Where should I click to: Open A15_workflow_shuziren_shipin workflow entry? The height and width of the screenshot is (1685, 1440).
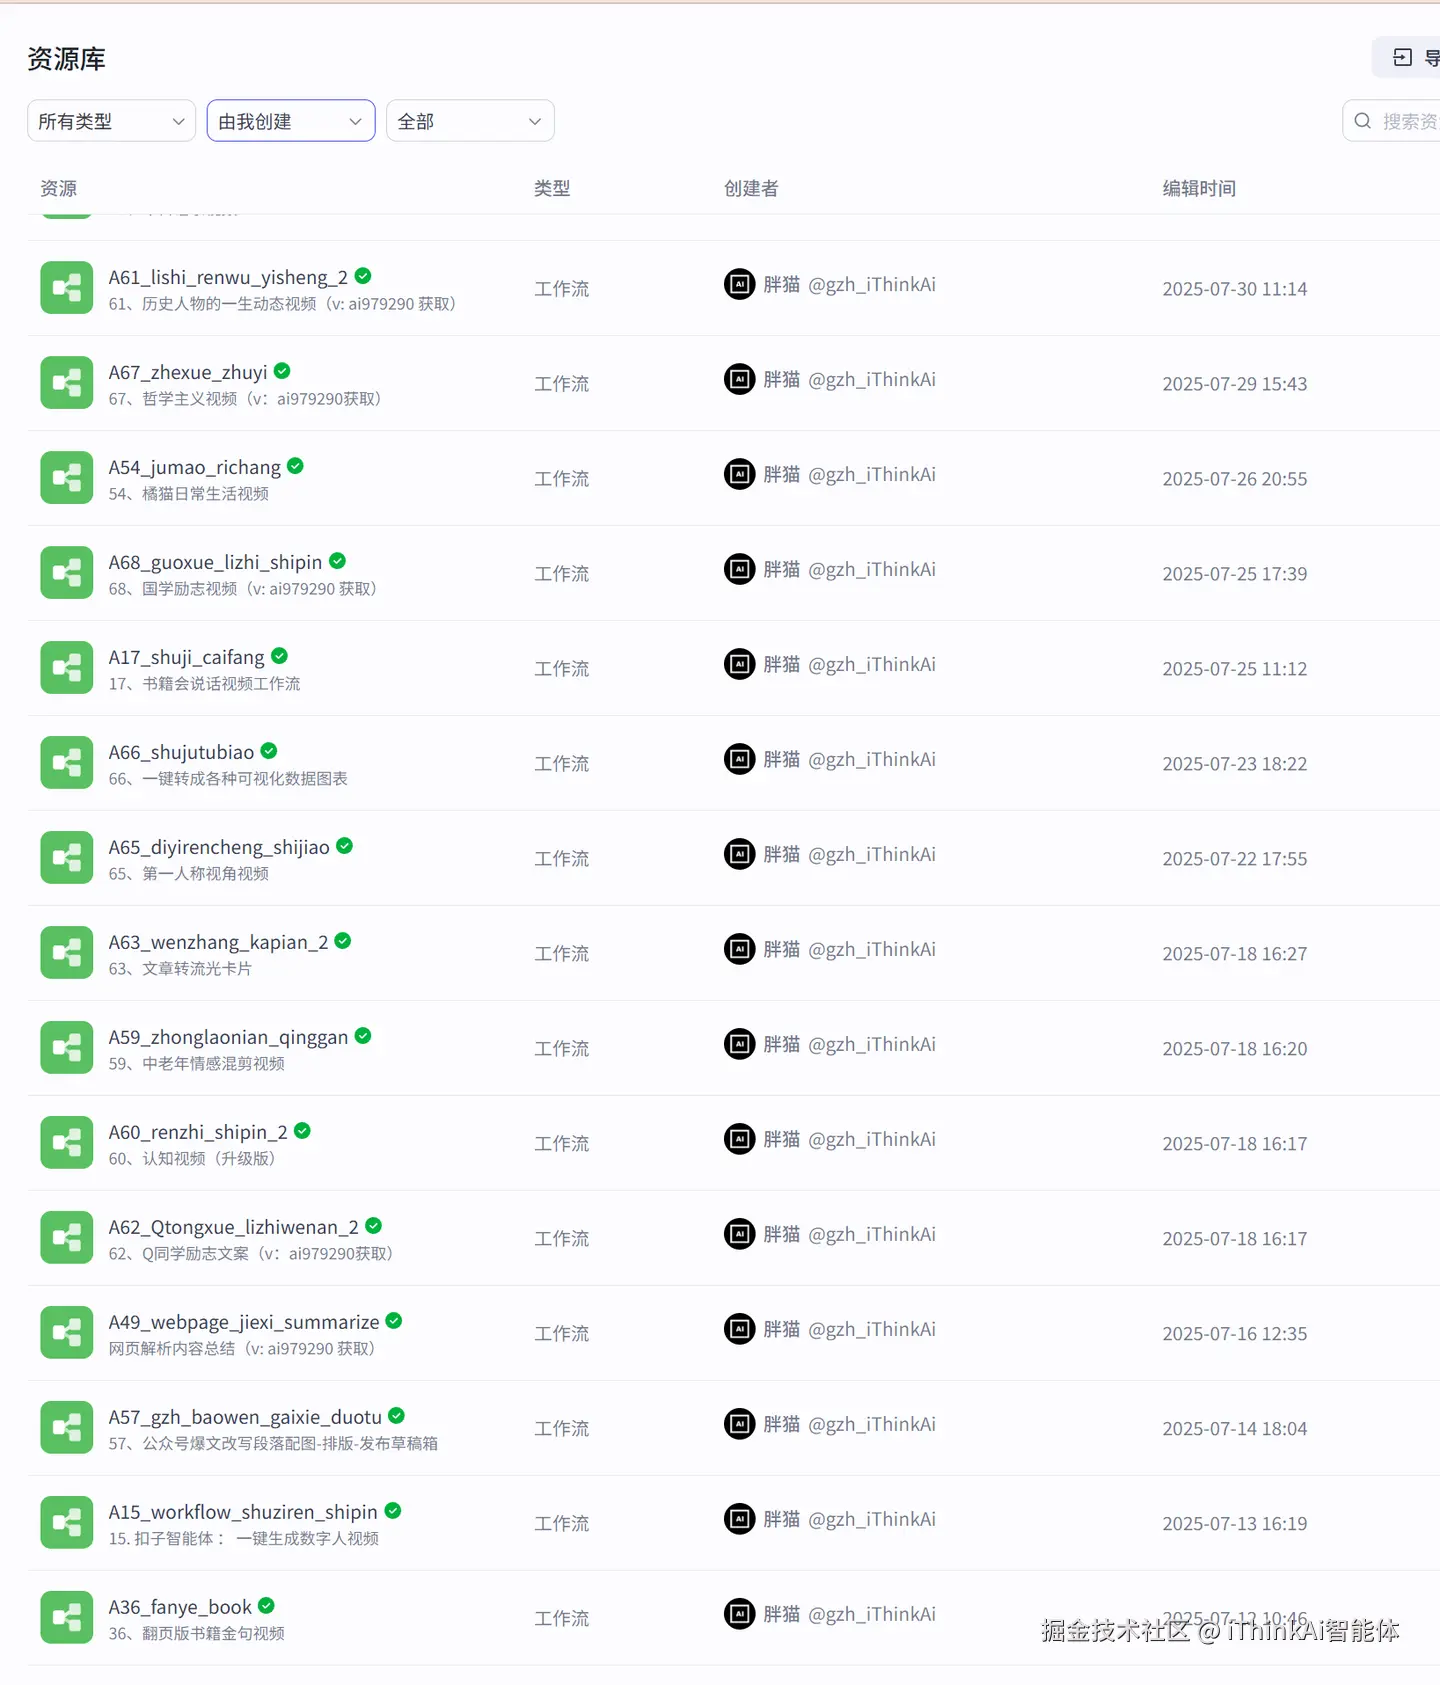pyautogui.click(x=243, y=1512)
